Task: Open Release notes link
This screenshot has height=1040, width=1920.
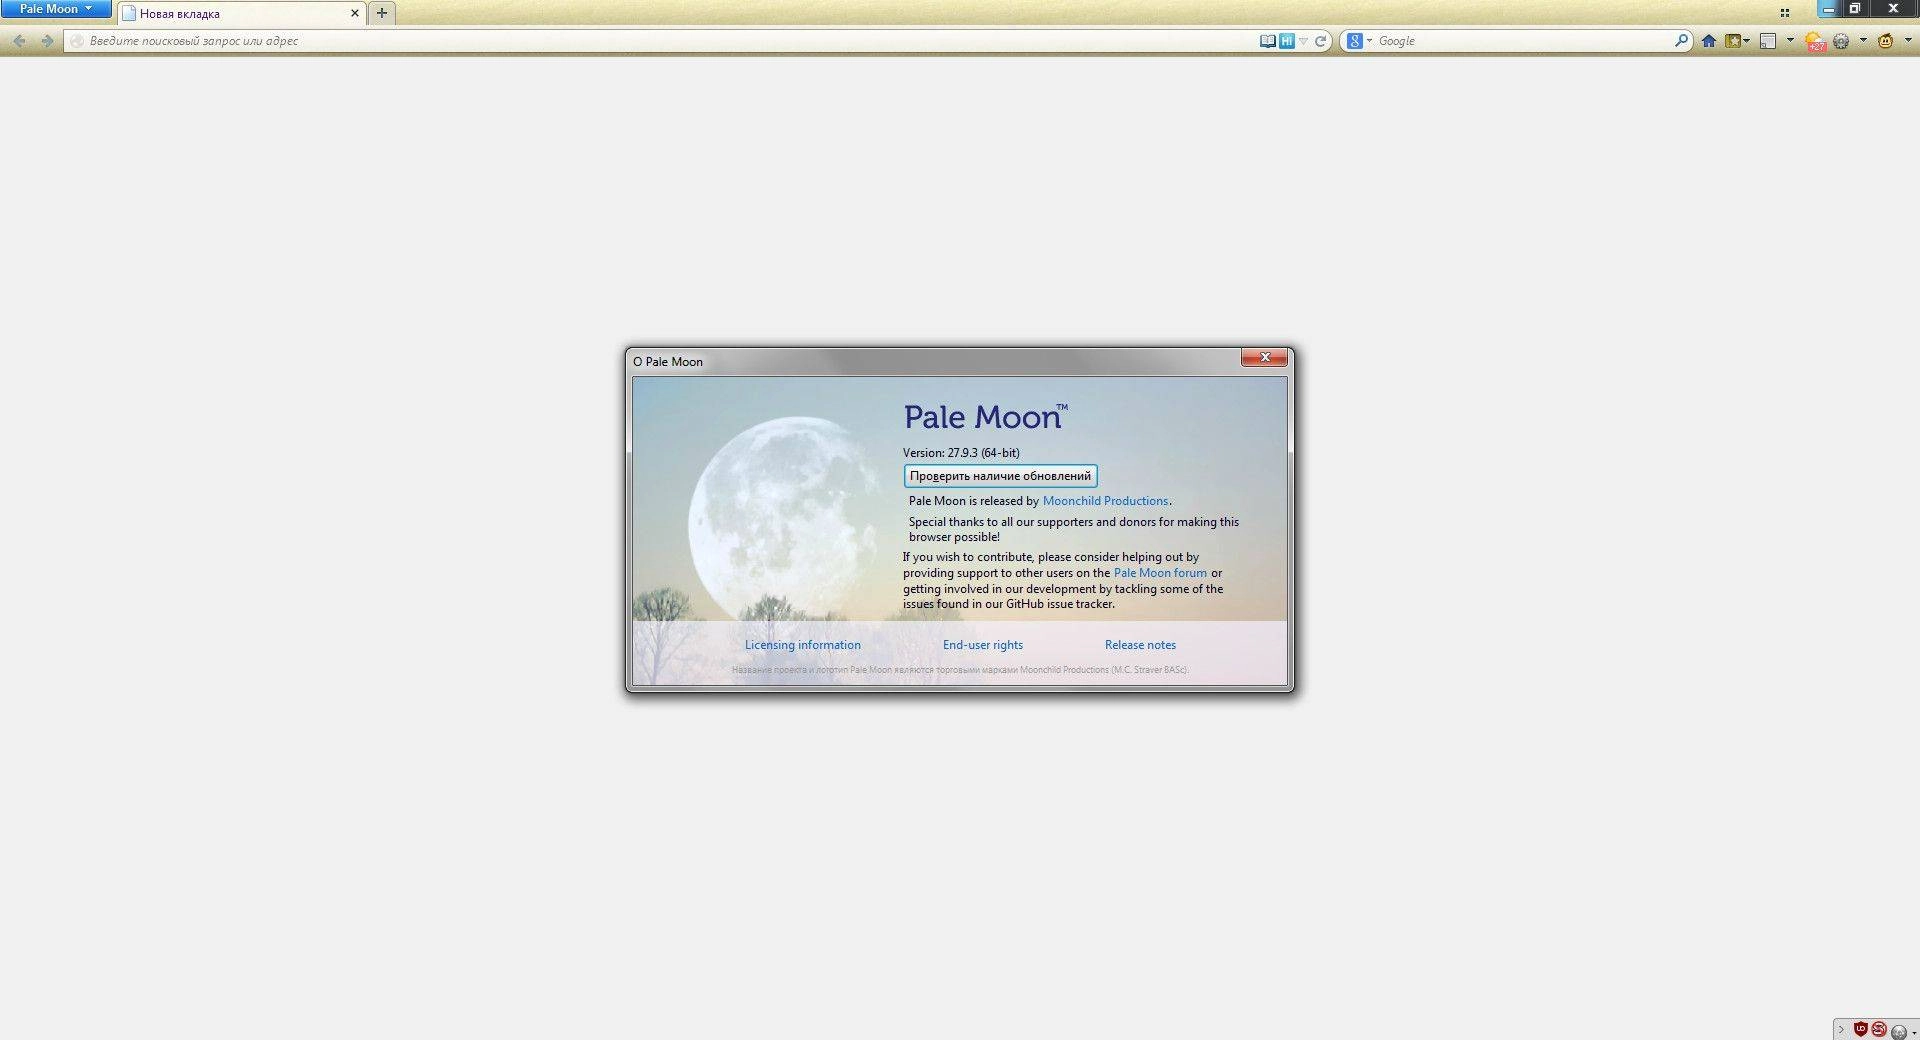Action: point(1140,645)
